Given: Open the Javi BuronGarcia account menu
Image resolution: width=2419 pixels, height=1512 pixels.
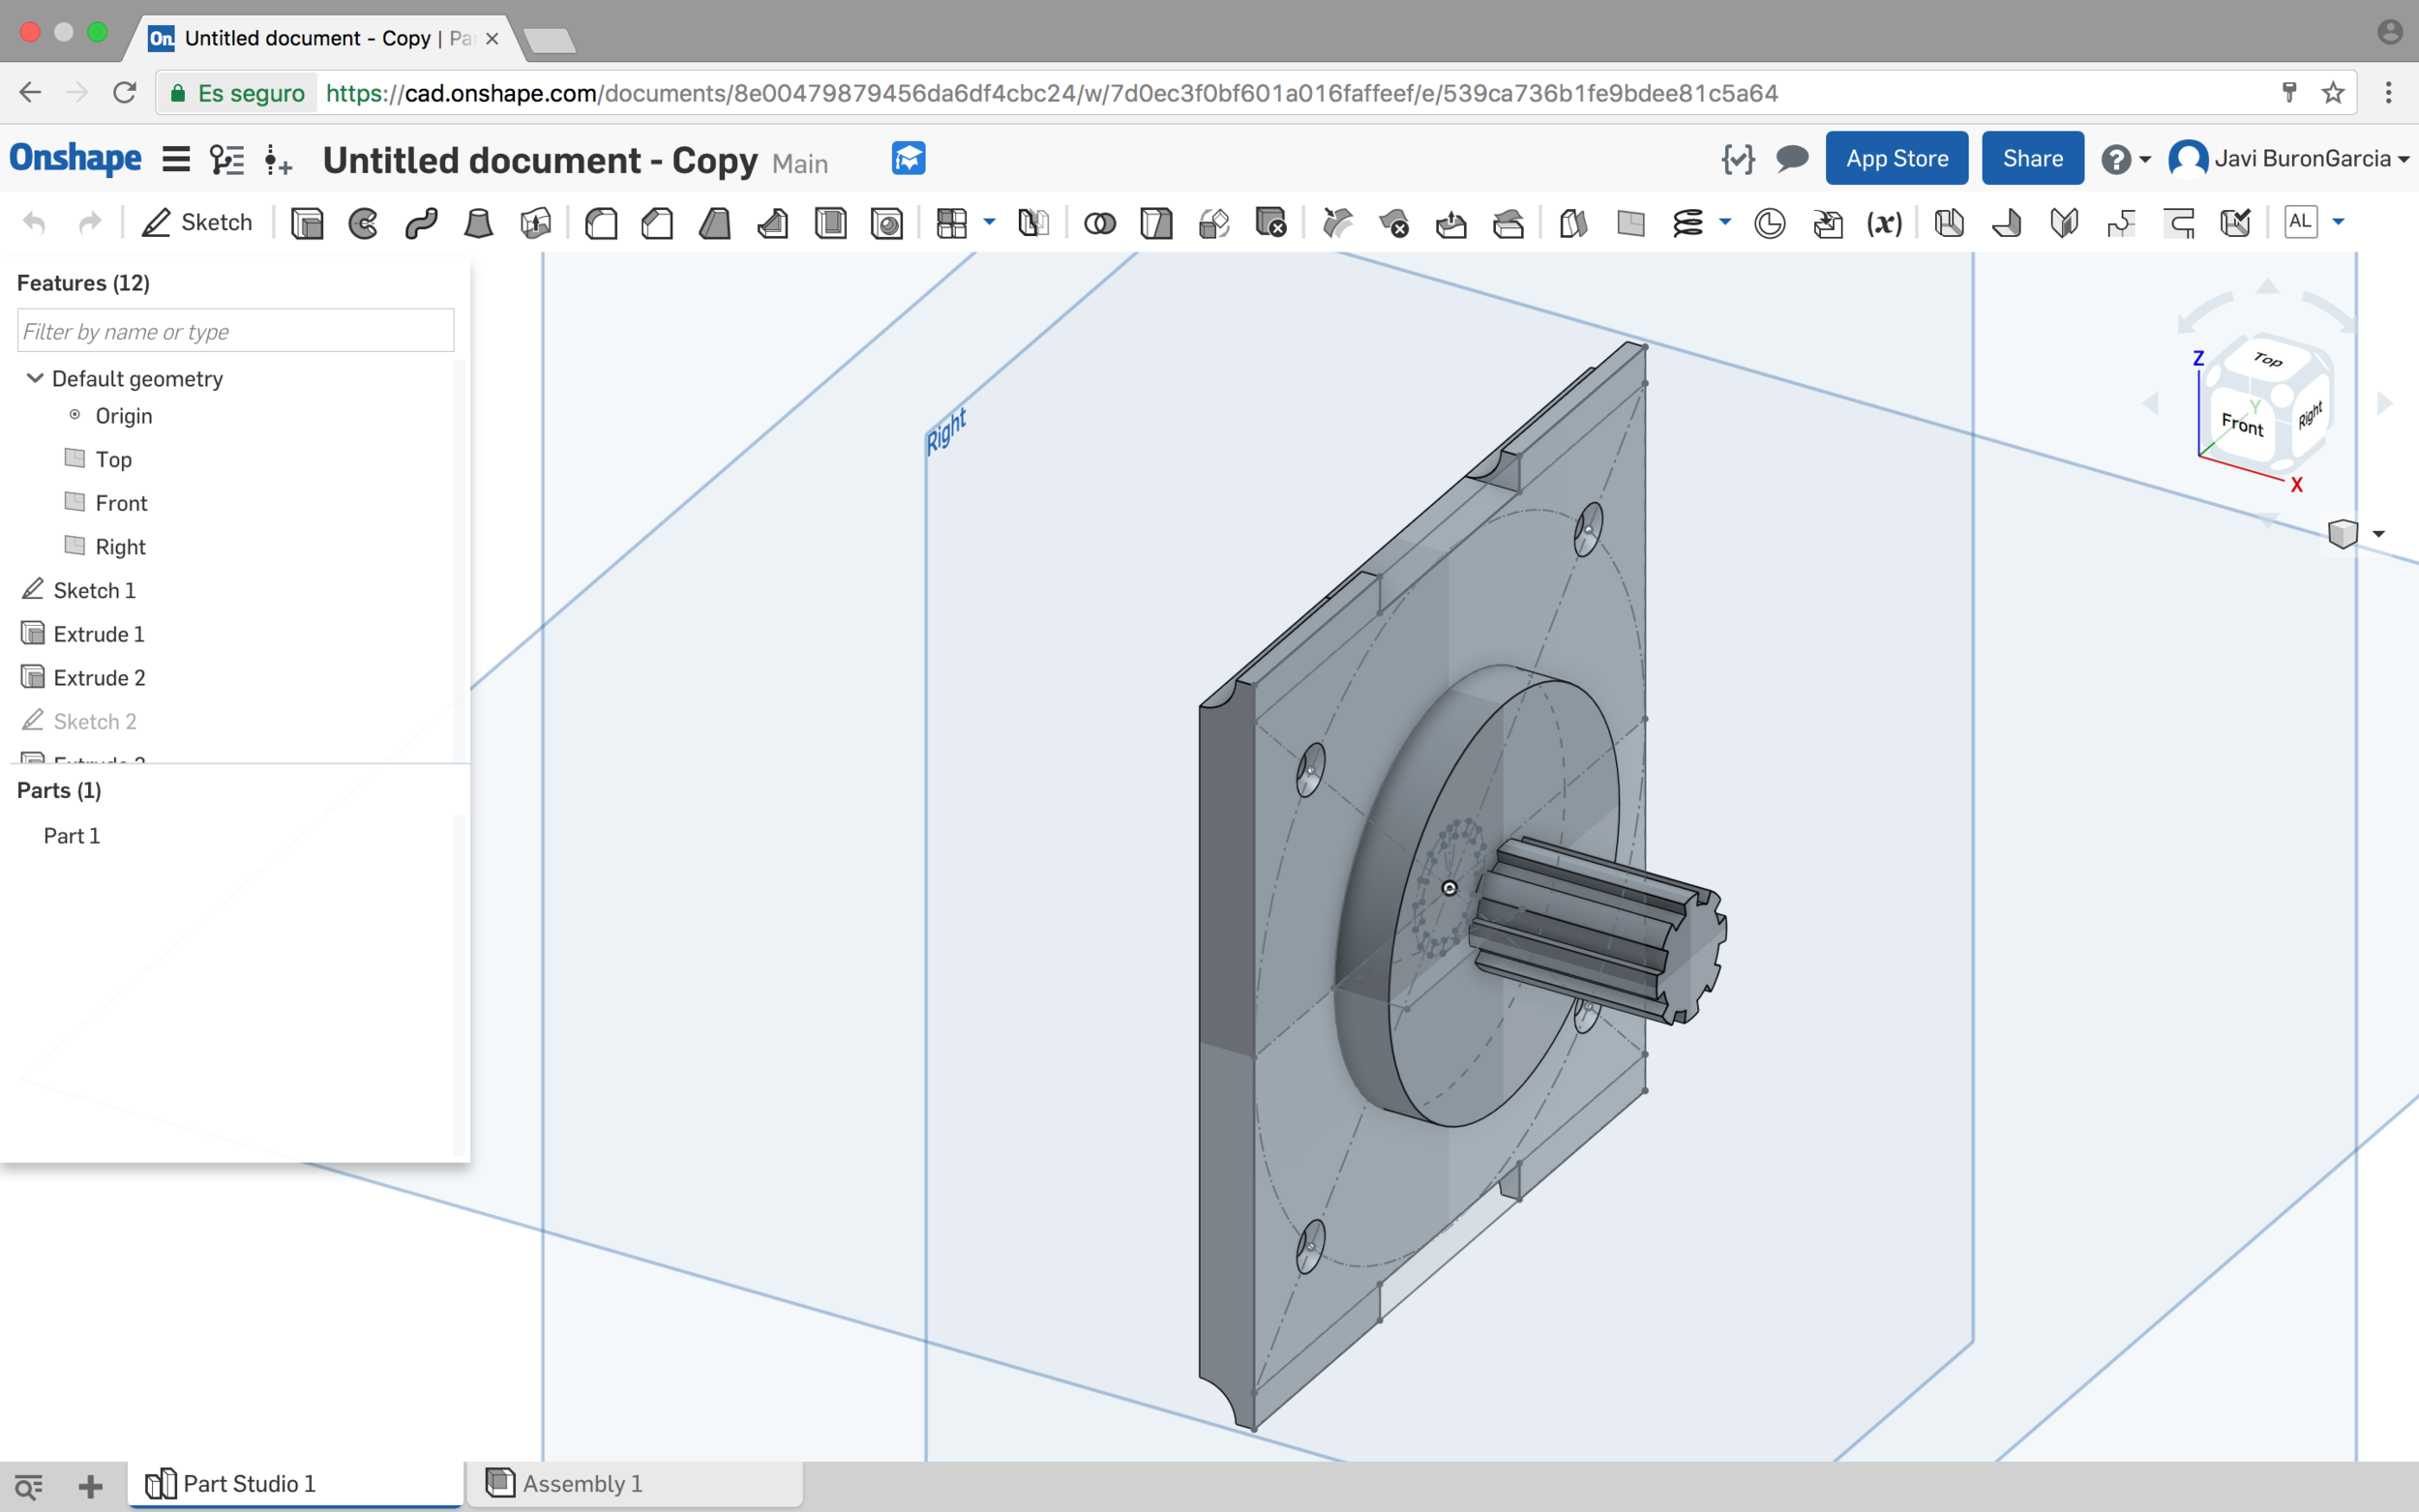Looking at the screenshot, I should [x=2289, y=158].
